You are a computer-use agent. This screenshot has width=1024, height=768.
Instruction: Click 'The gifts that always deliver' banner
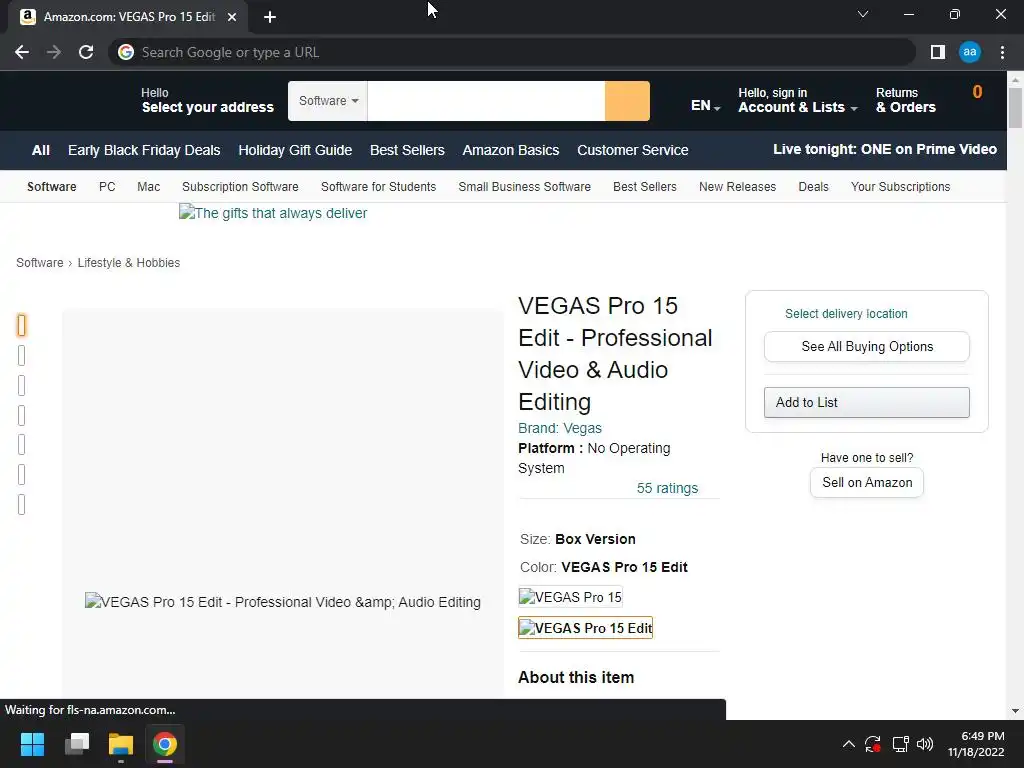coord(273,213)
